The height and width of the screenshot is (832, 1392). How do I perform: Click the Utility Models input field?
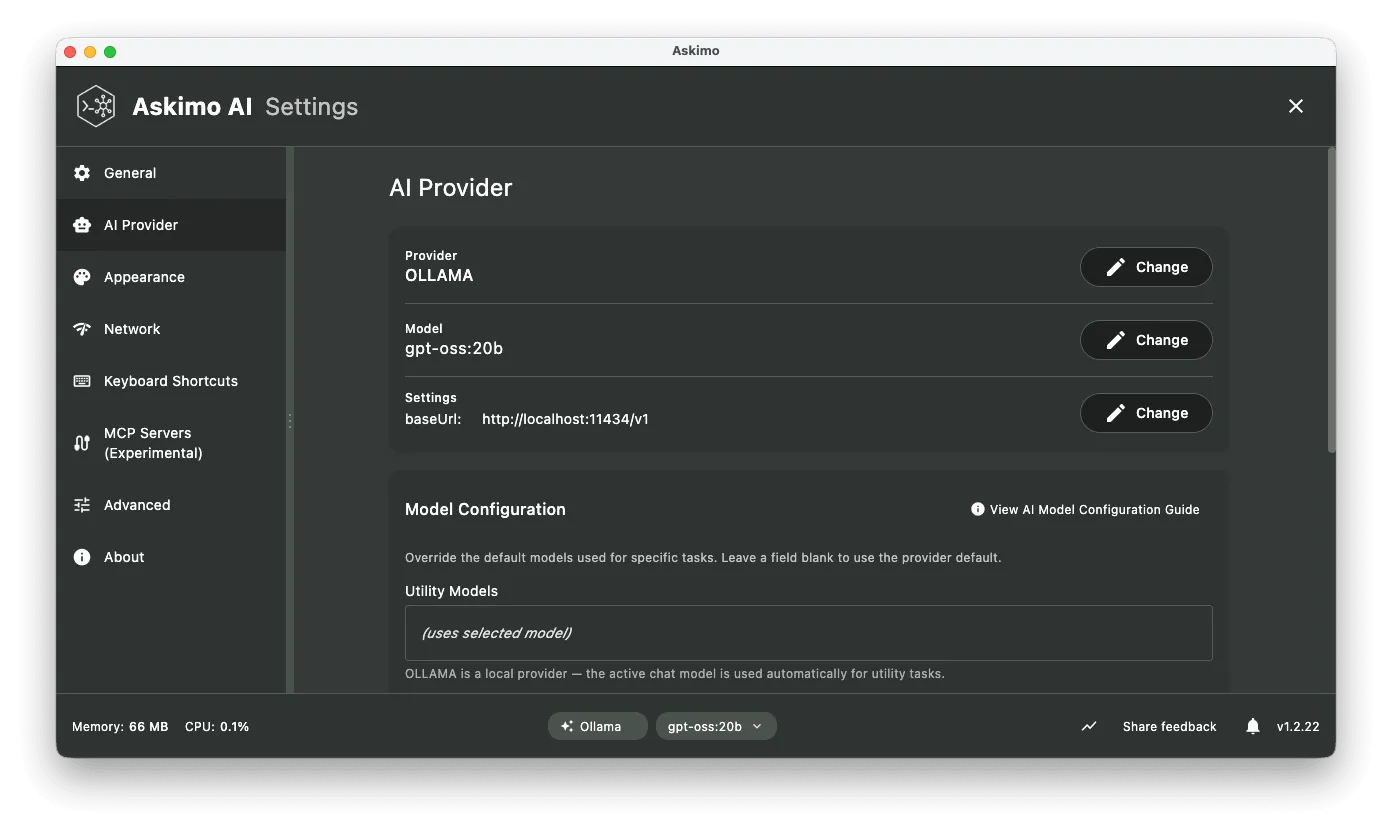pyautogui.click(x=808, y=633)
